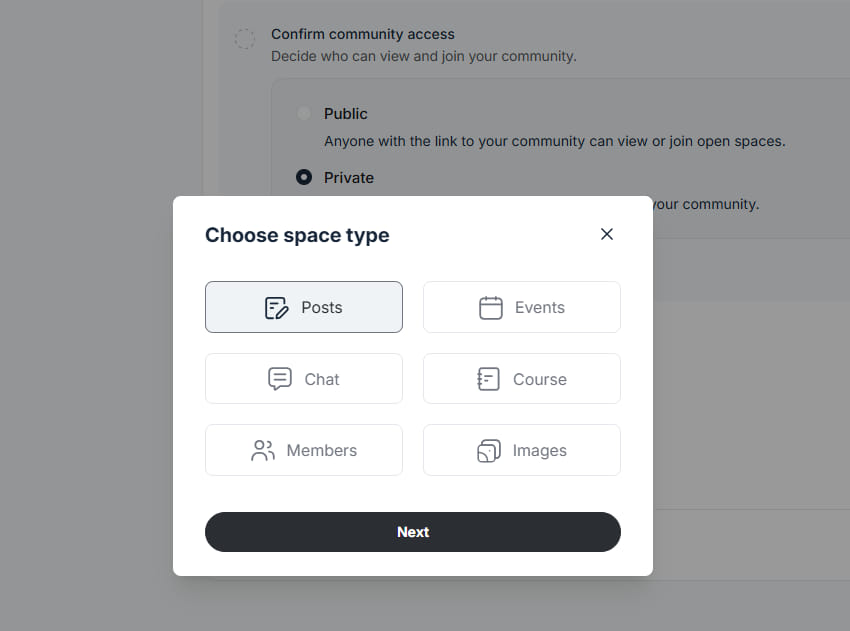Choose the Chat space type label
This screenshot has height=631, width=850.
pos(322,379)
